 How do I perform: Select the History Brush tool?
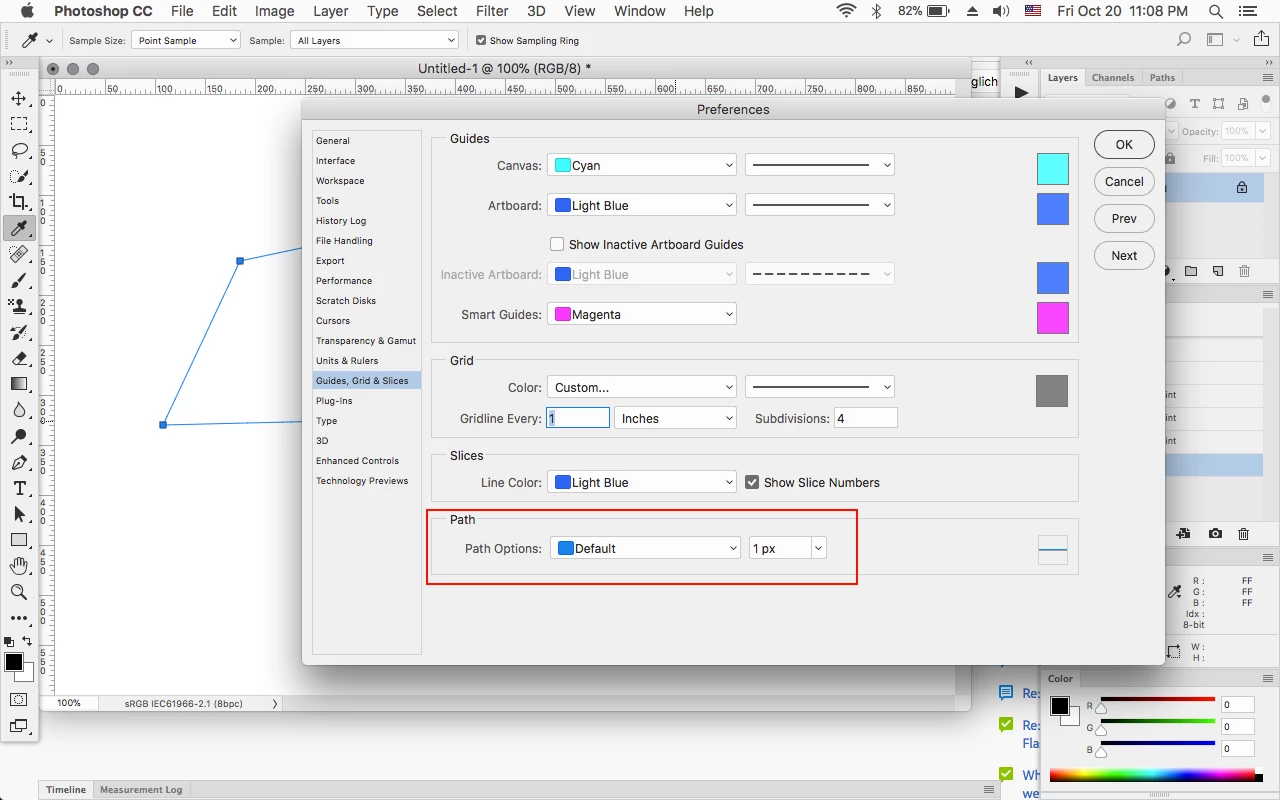tap(19, 332)
